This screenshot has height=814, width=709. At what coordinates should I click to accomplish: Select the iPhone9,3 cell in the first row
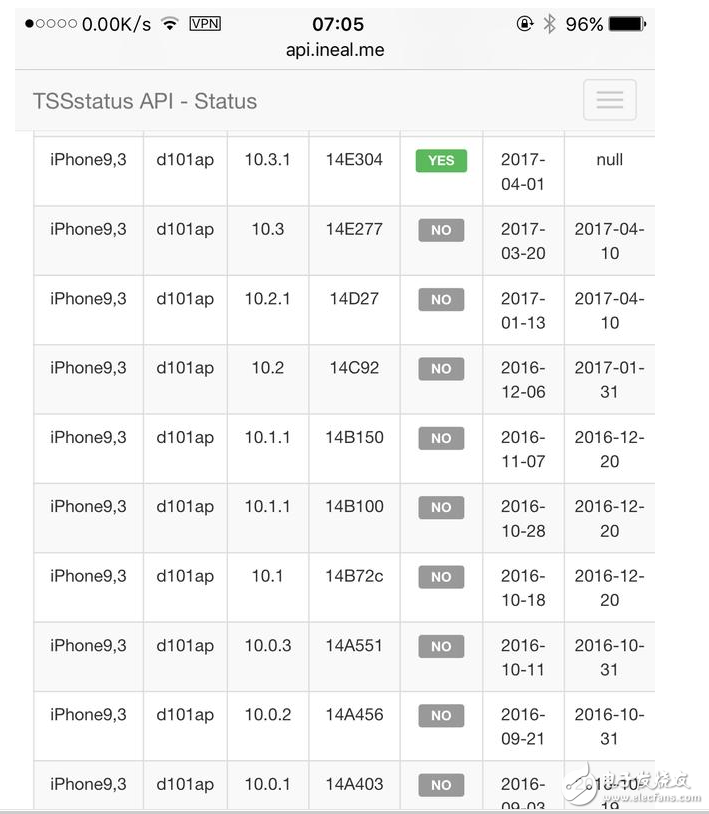[87, 160]
